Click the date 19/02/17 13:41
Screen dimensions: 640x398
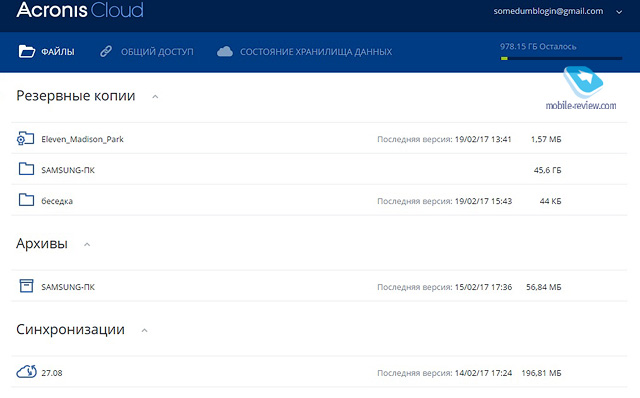coord(483,139)
